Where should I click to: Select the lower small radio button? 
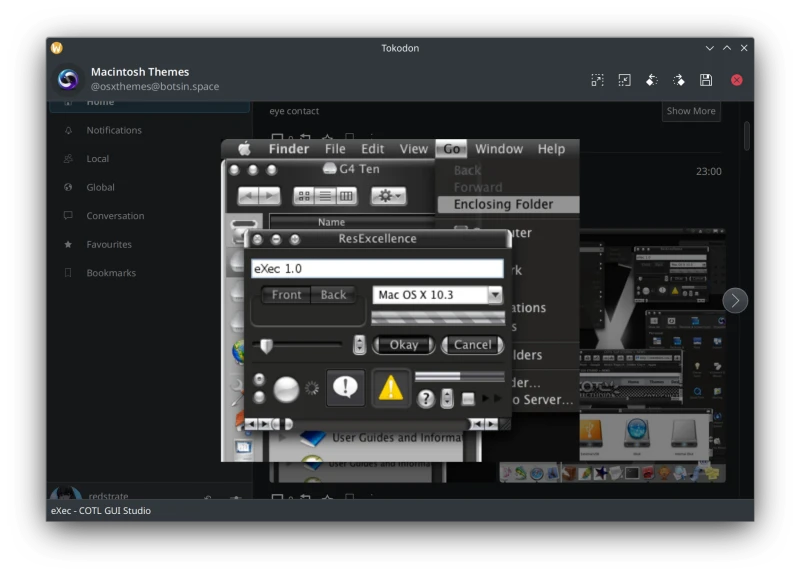[259, 397]
